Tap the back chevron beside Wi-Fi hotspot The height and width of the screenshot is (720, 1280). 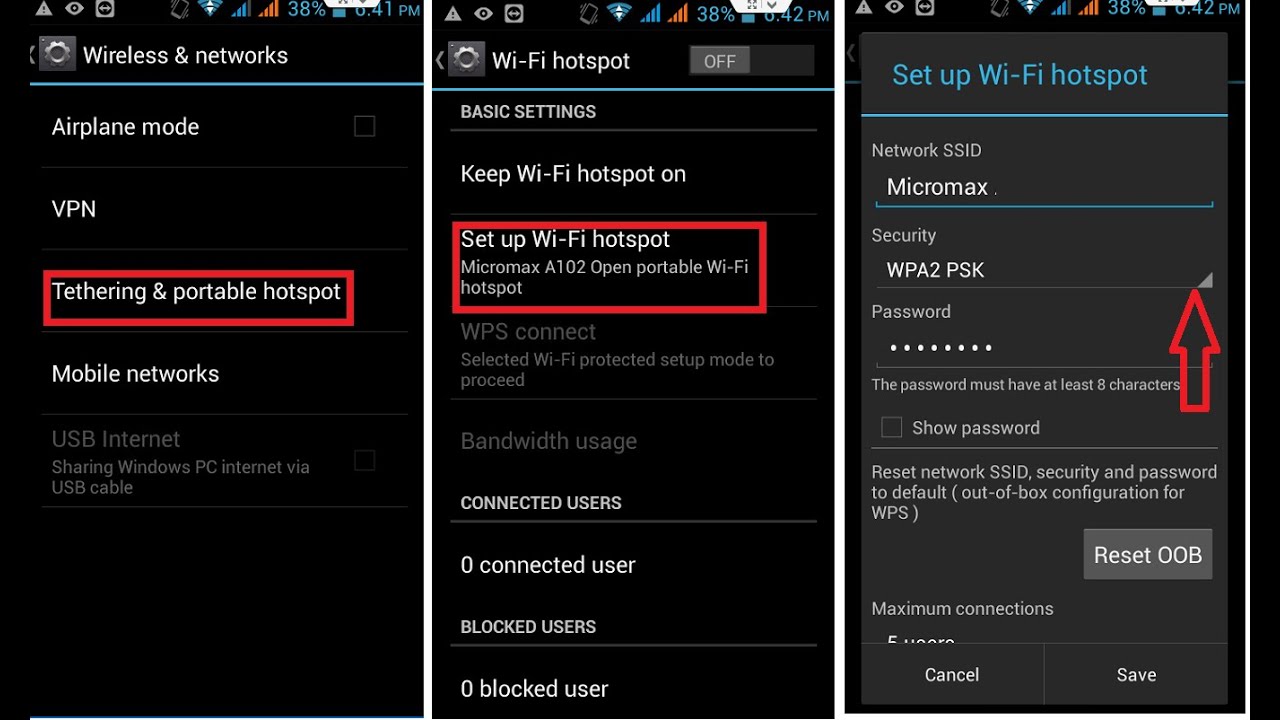(x=440, y=60)
